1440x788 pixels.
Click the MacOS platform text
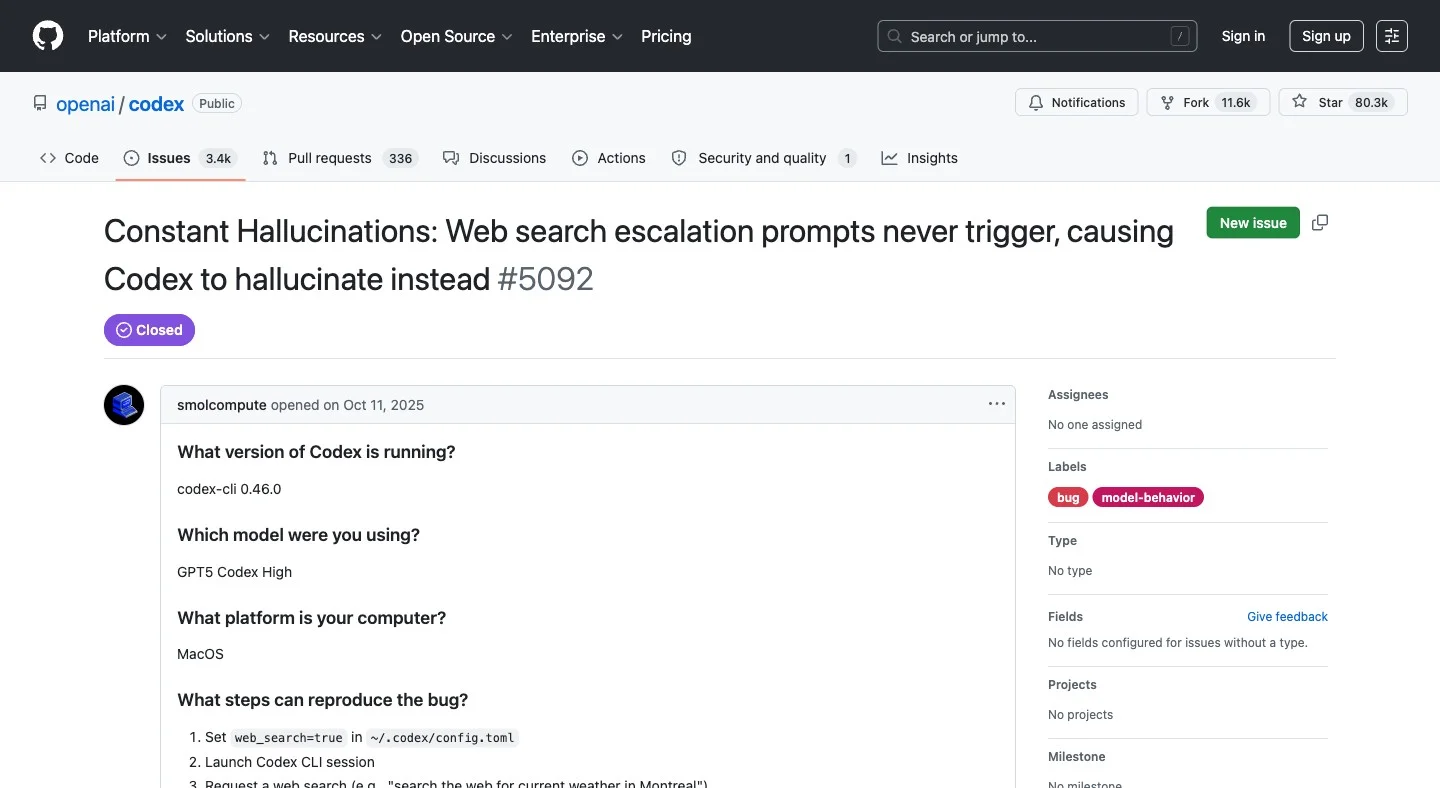click(x=200, y=654)
